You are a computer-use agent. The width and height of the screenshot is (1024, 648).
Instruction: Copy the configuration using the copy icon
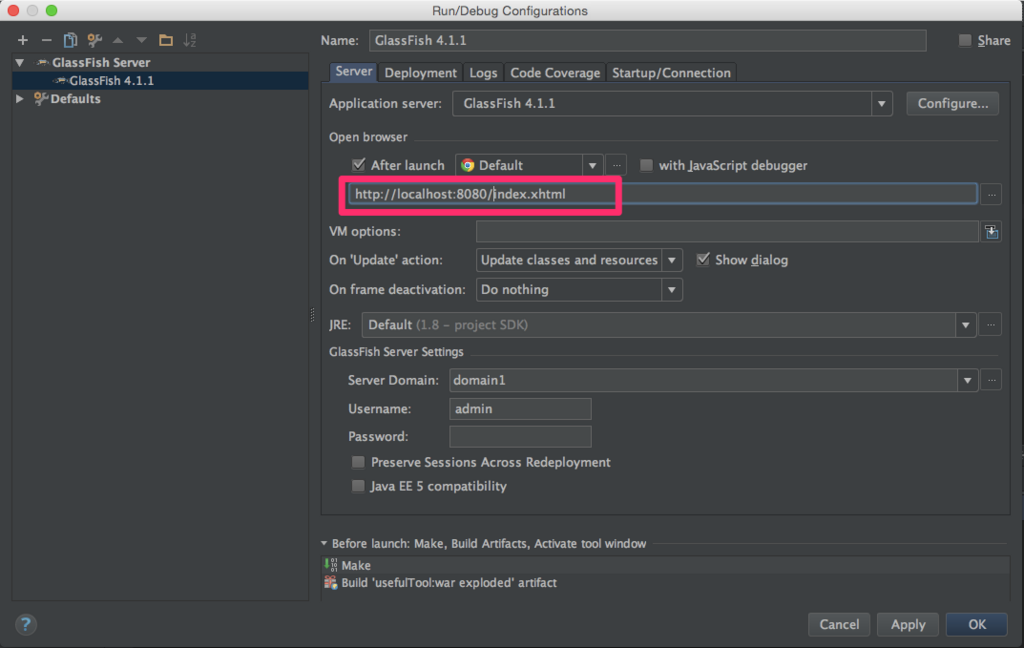[x=70, y=40]
